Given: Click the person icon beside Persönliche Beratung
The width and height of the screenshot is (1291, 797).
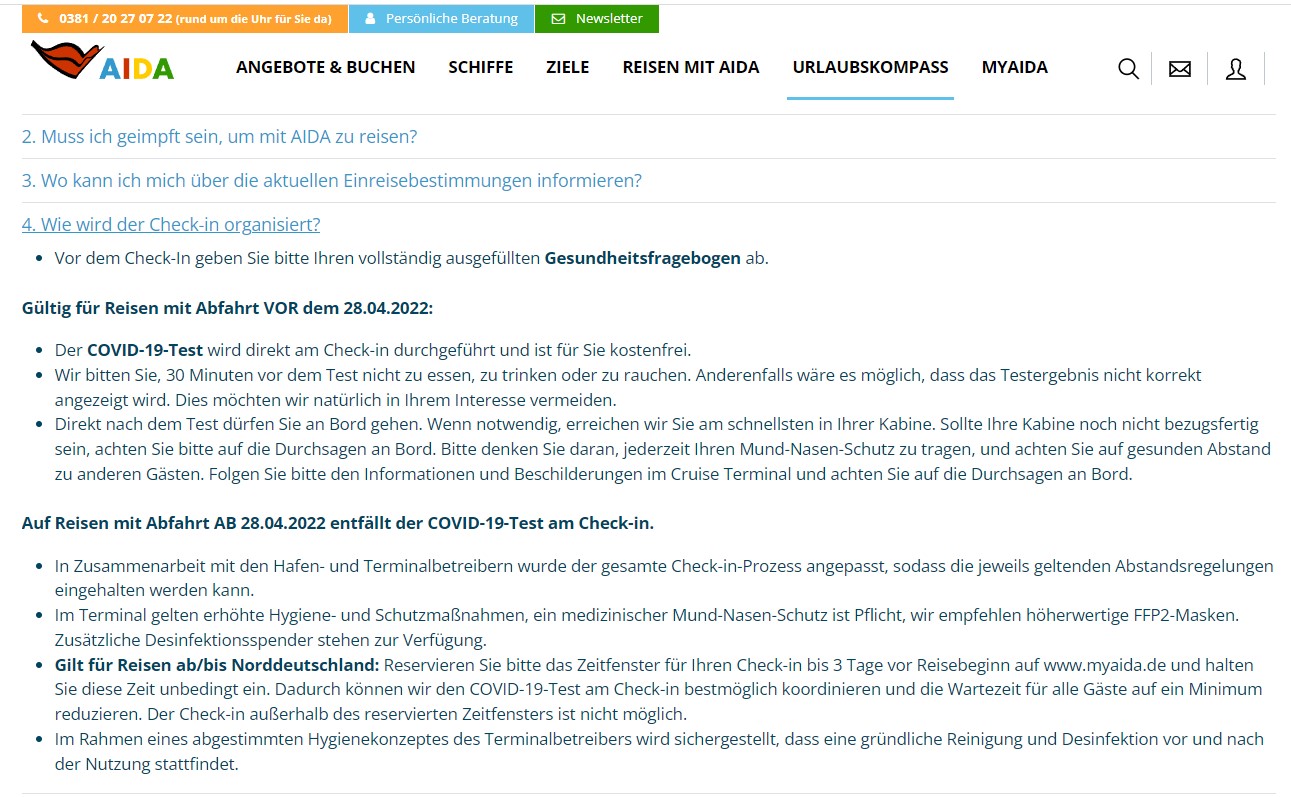Looking at the screenshot, I should pos(370,19).
